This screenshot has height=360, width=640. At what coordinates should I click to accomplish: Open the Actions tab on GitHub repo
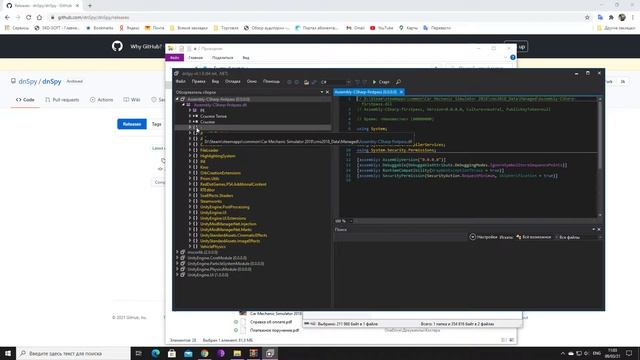click(x=102, y=100)
